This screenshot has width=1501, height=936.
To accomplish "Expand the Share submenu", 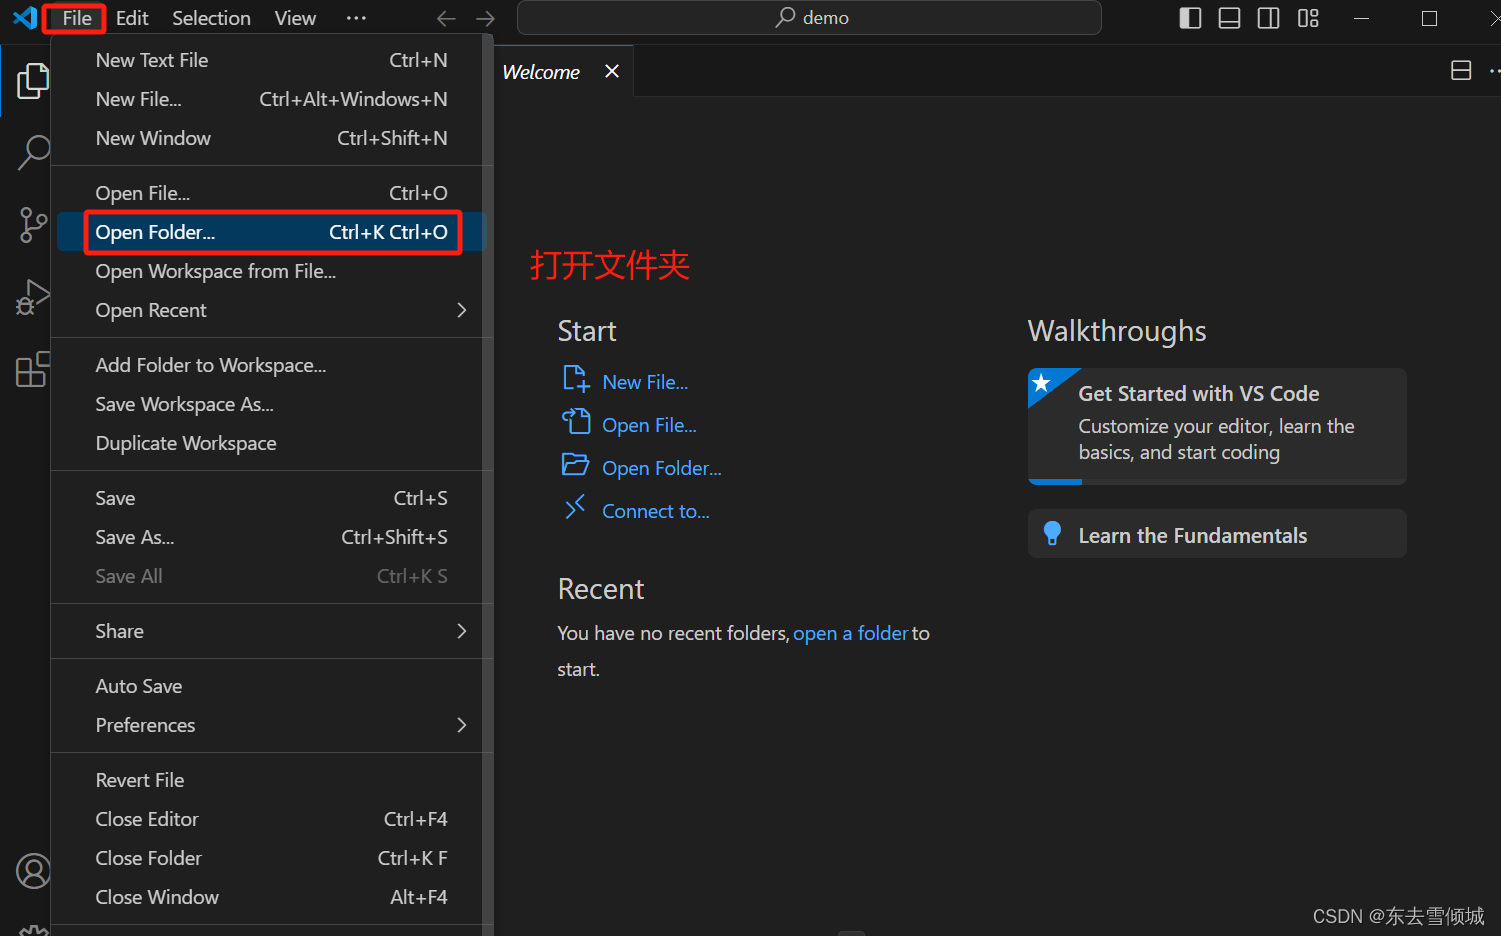I will [271, 631].
